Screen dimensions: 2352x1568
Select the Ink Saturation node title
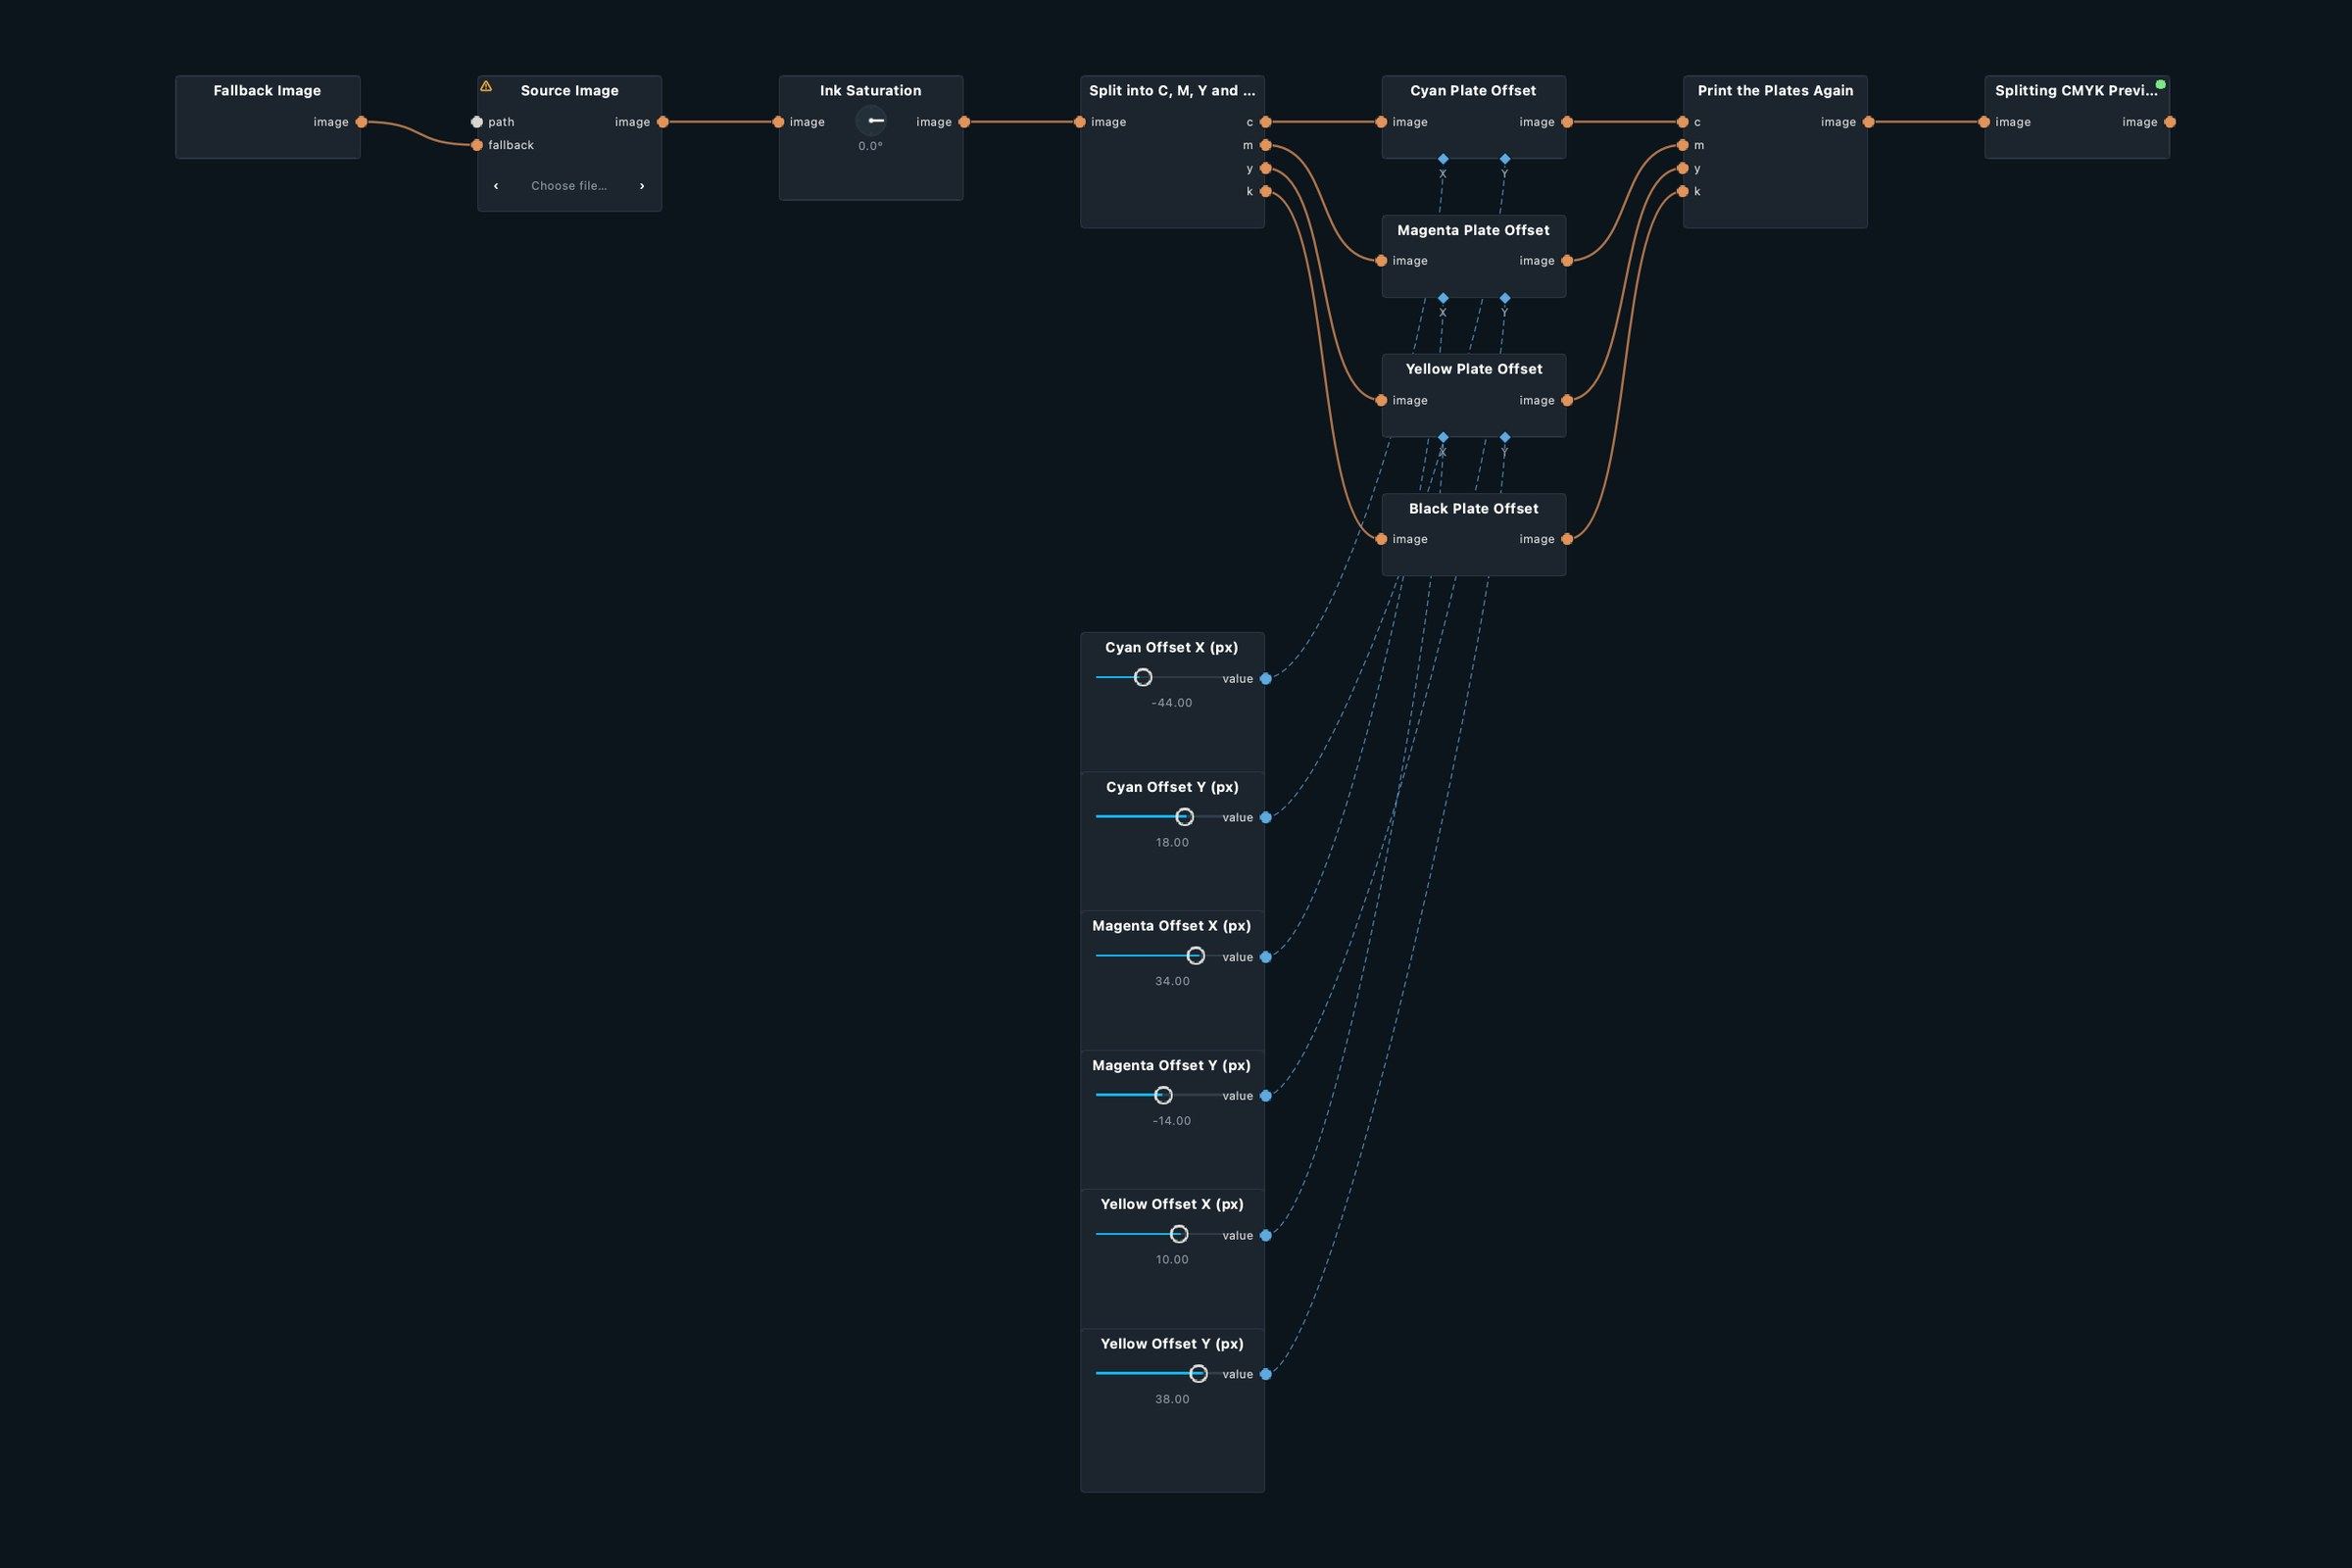point(871,90)
